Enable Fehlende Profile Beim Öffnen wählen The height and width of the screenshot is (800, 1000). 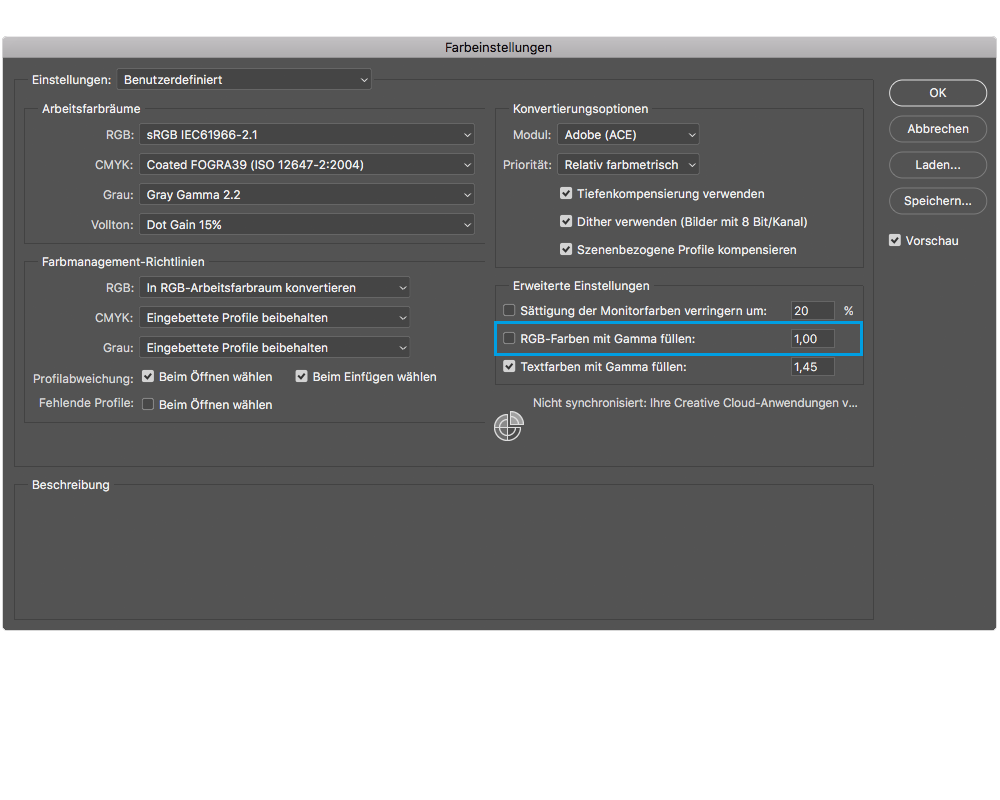148,405
